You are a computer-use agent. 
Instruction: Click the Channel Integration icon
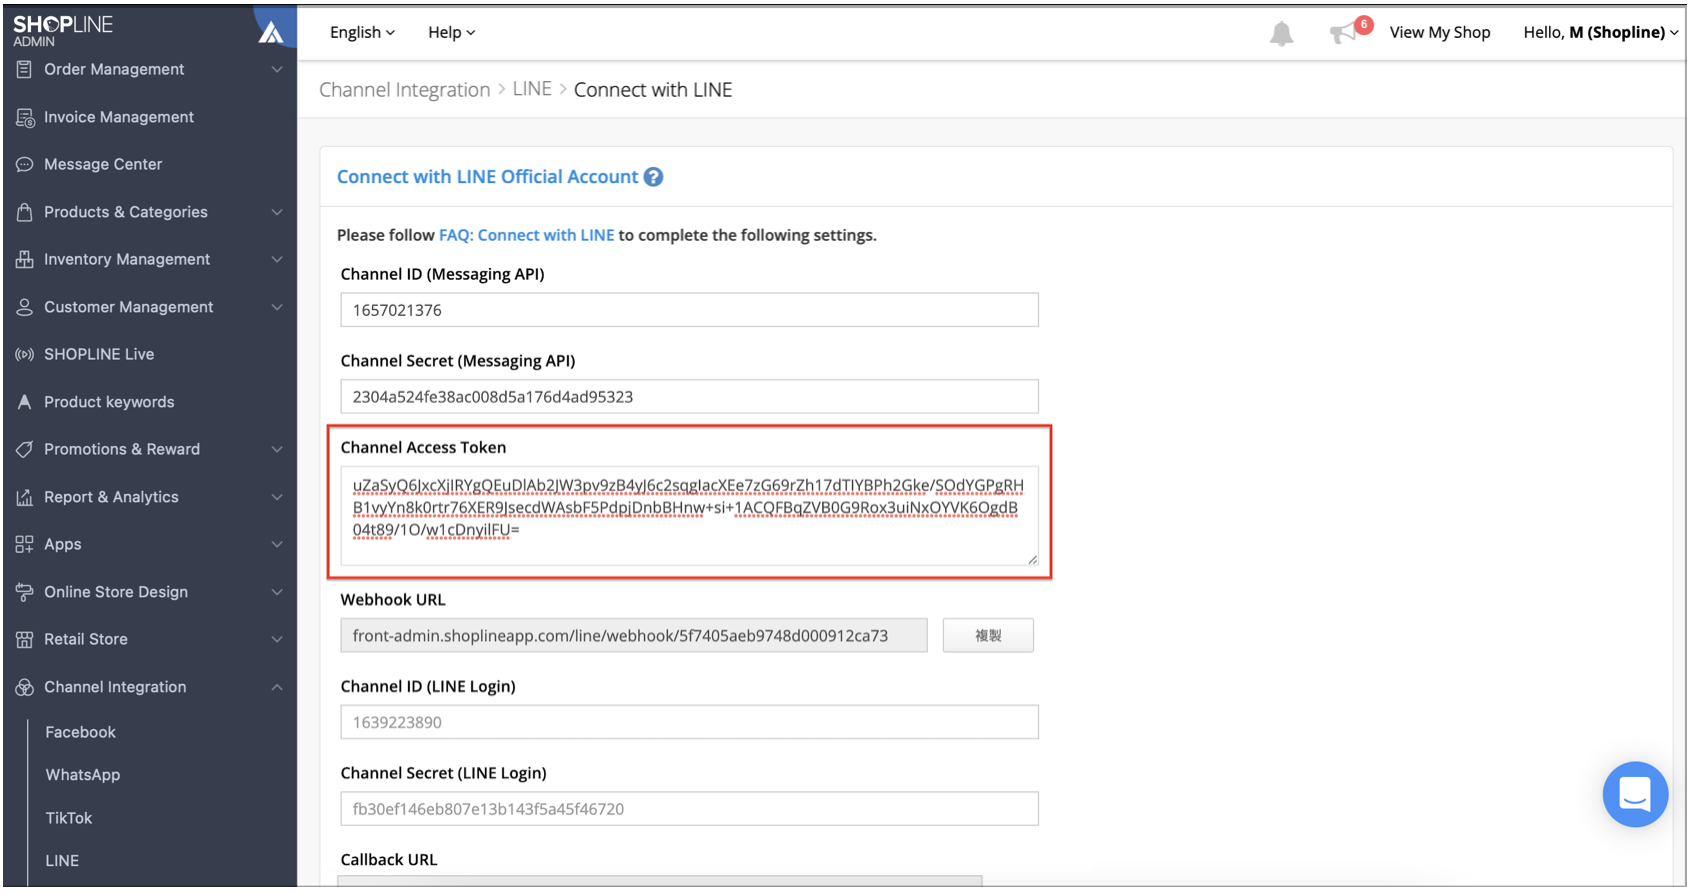pyautogui.click(x=25, y=687)
